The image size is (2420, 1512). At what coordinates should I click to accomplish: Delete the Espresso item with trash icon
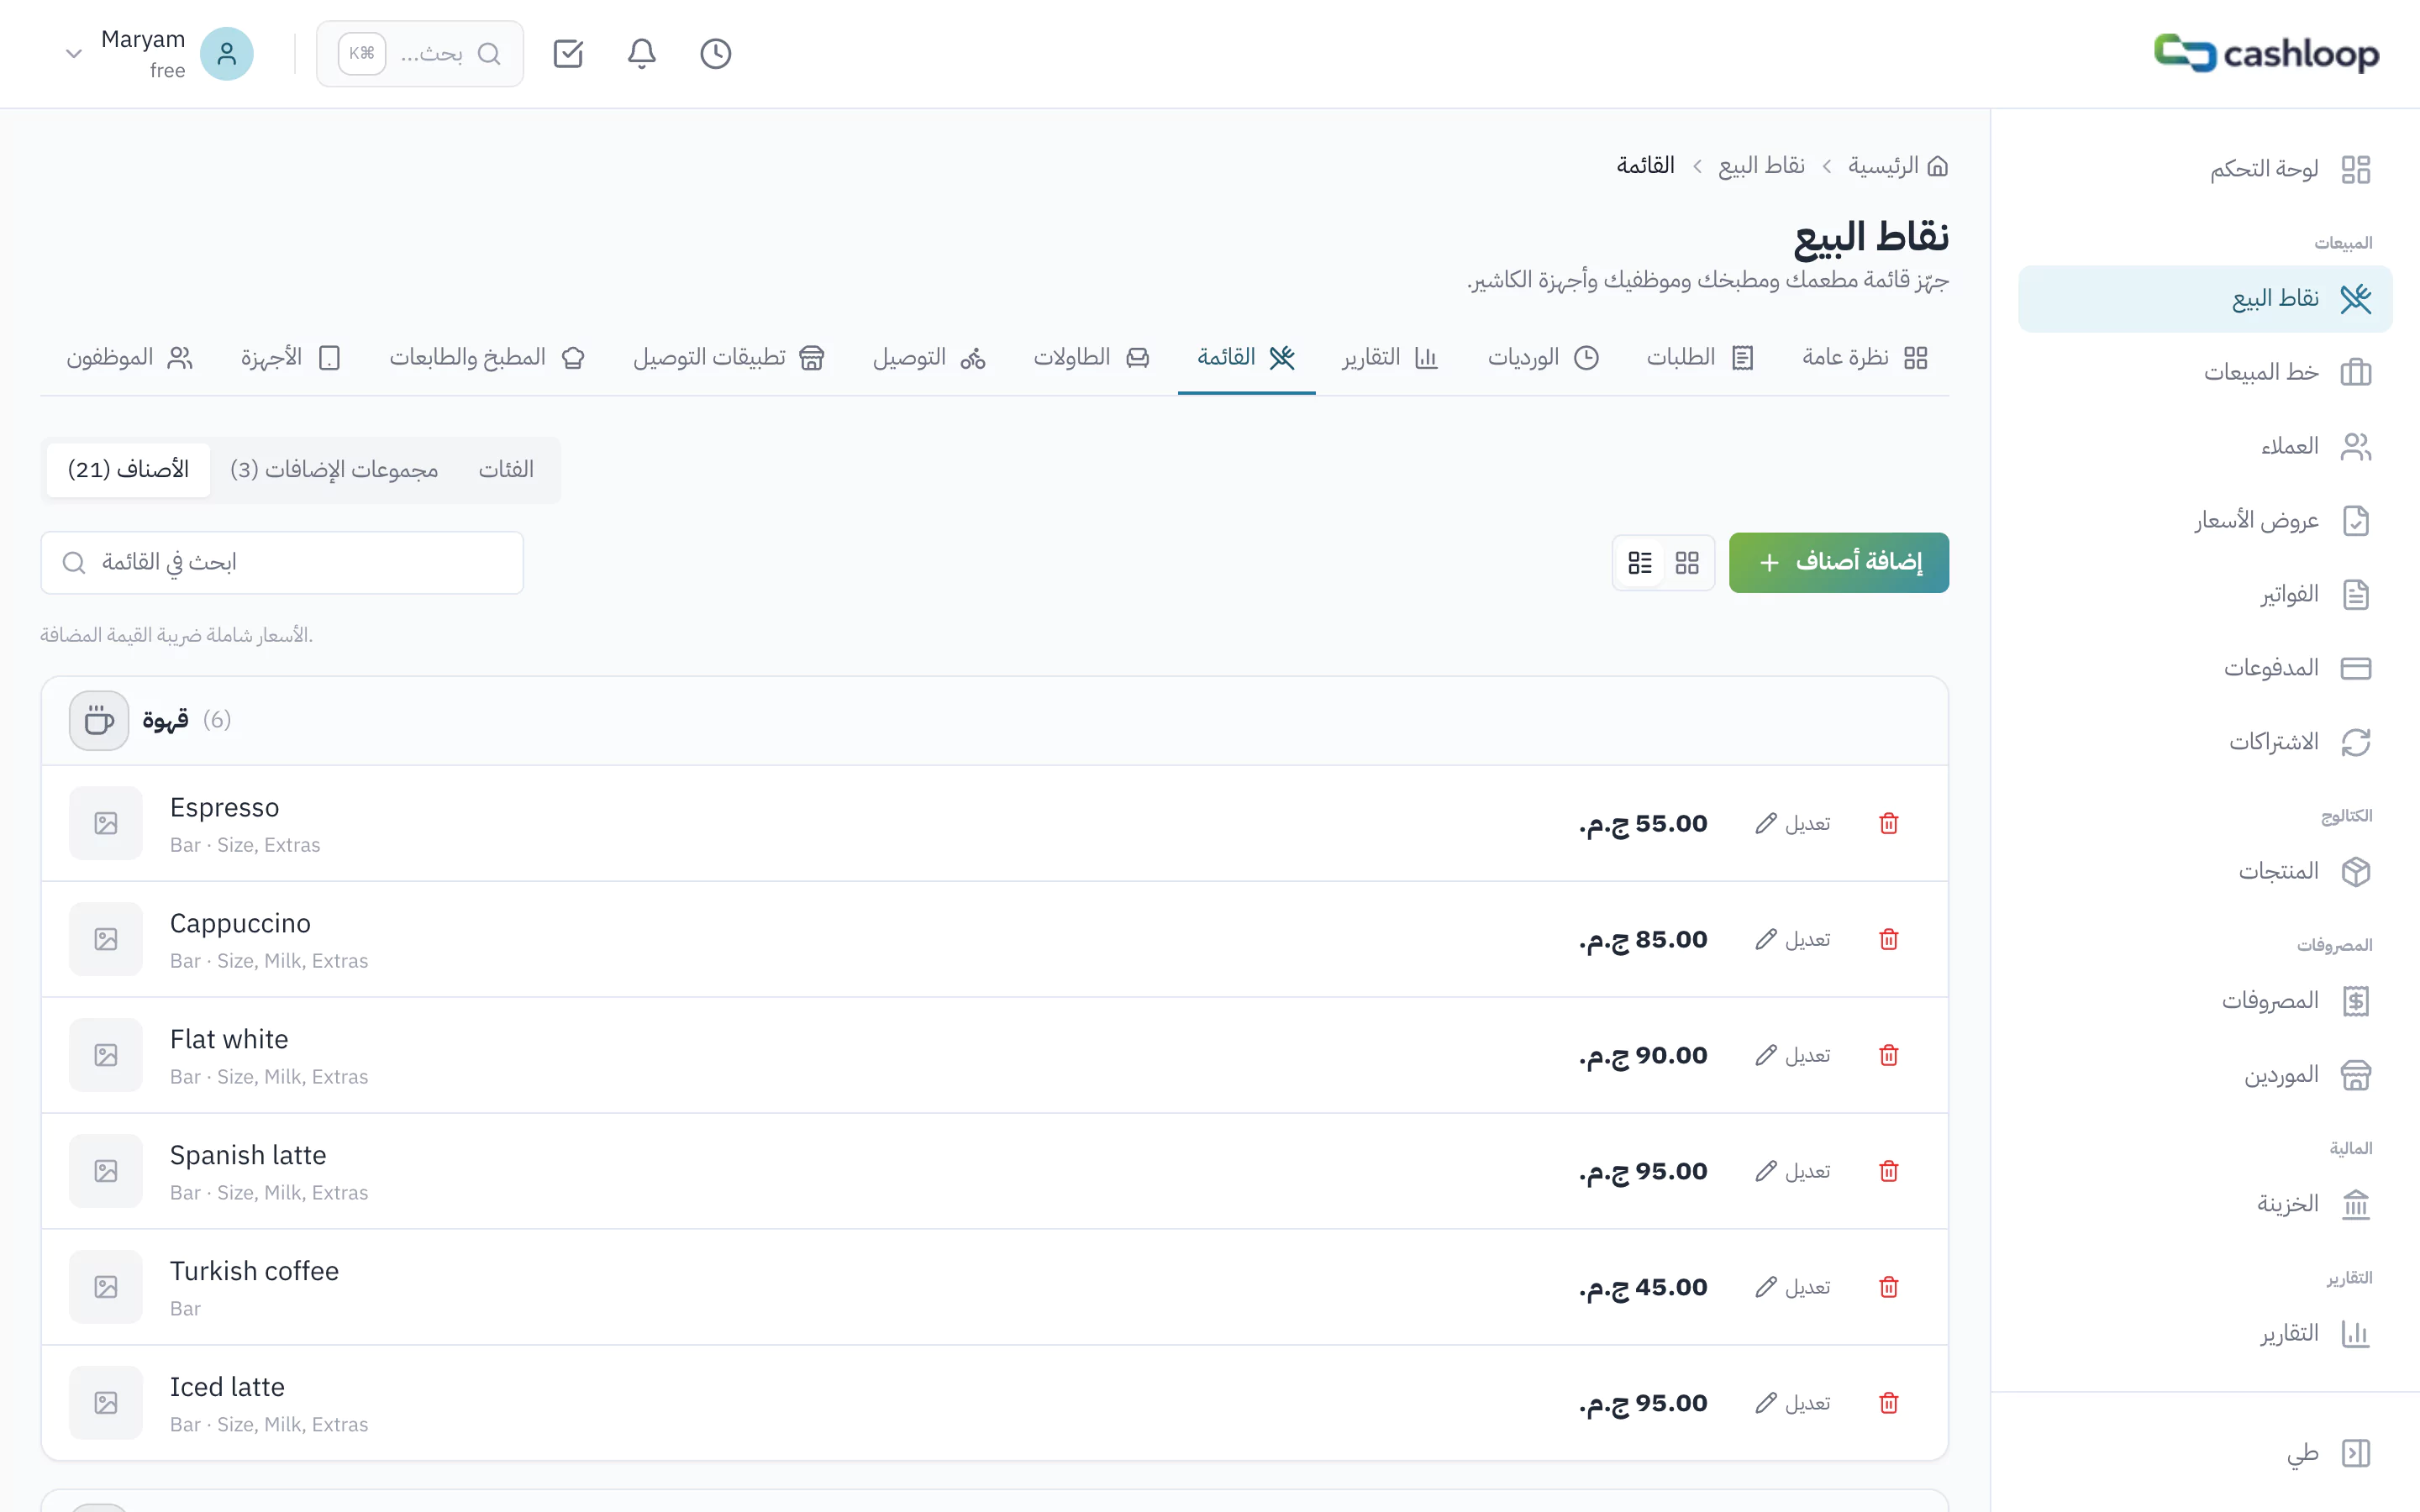[1888, 823]
